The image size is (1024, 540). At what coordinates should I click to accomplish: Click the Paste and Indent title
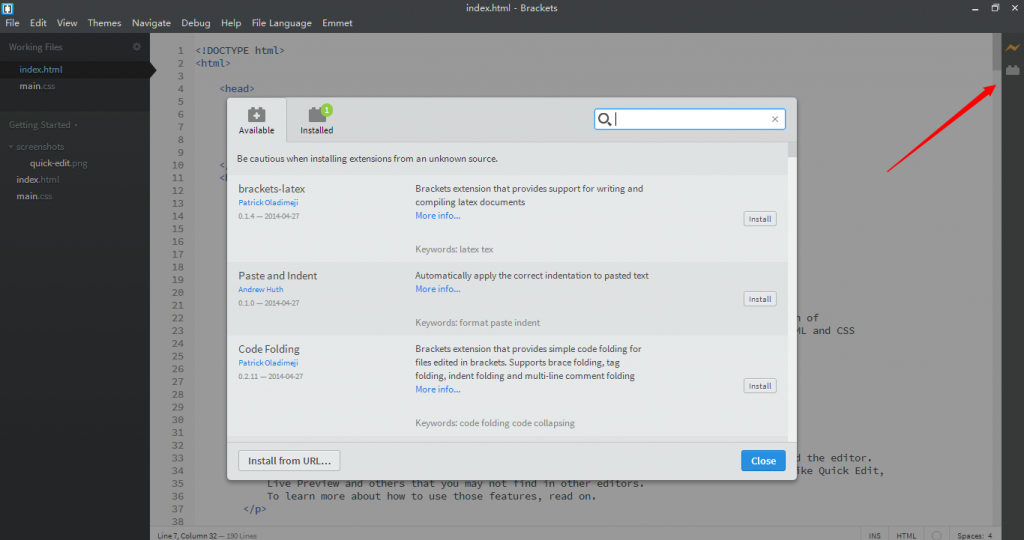[278, 276]
